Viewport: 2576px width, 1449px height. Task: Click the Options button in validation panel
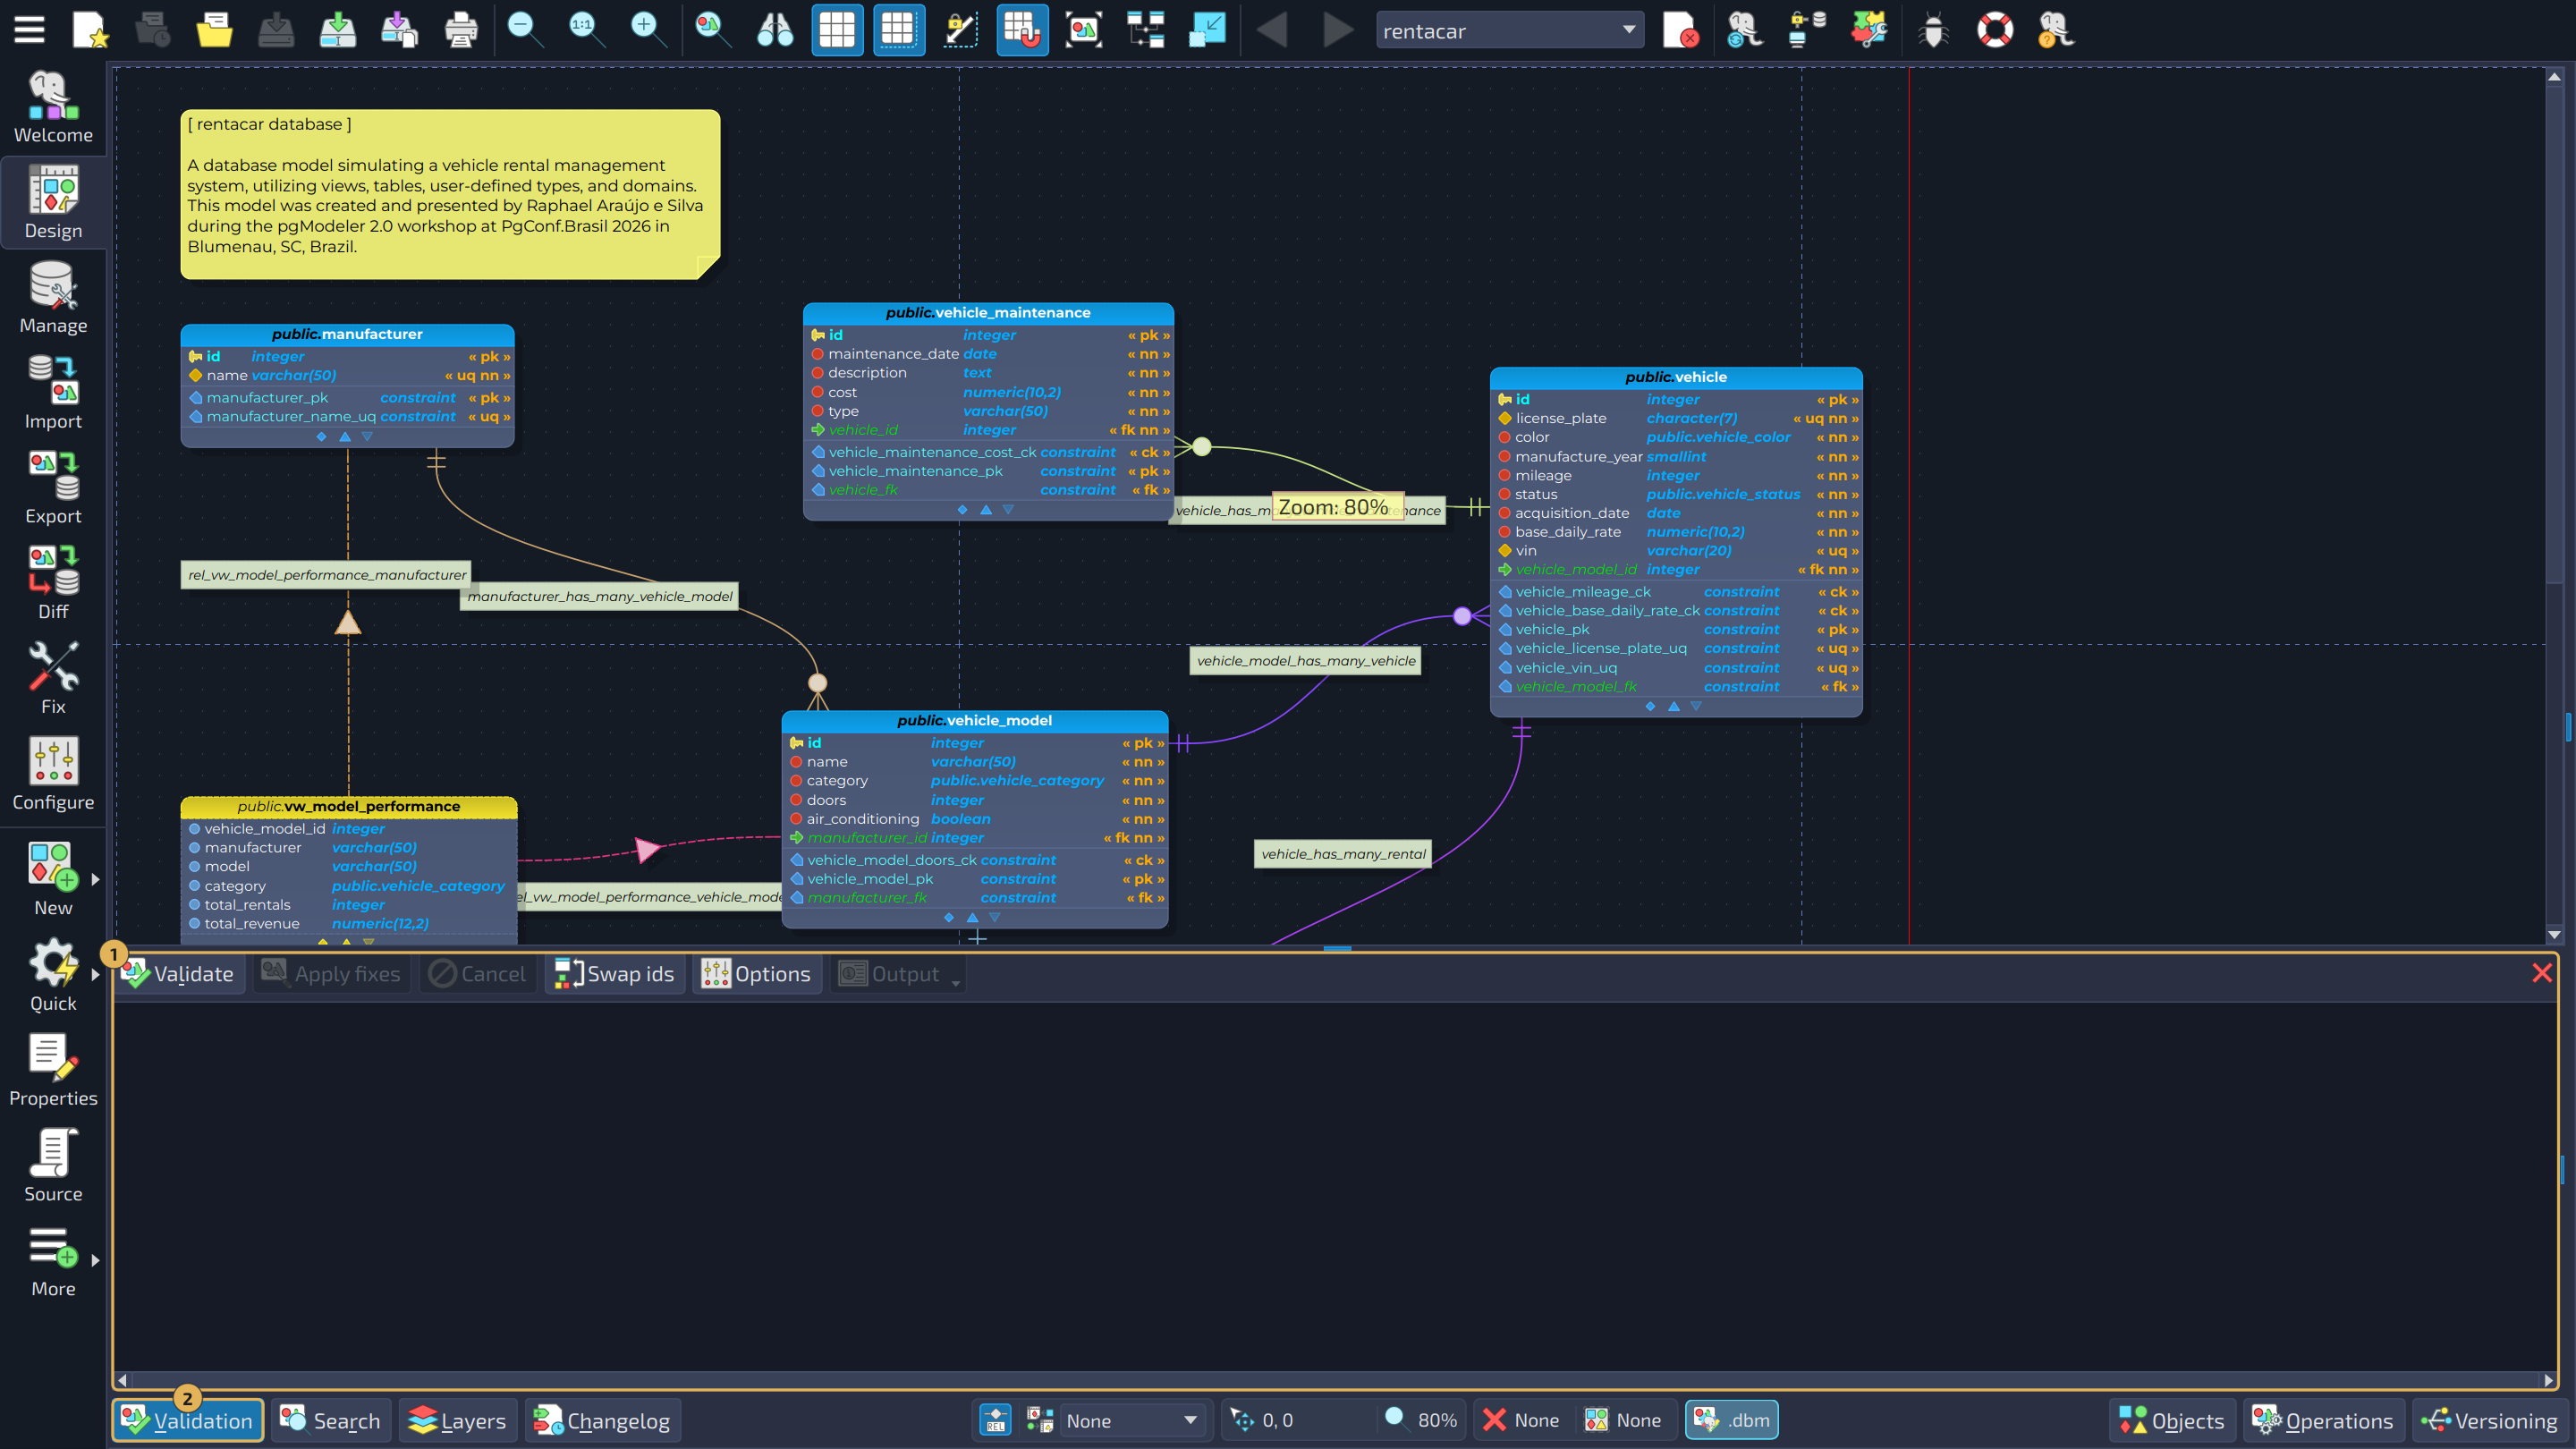(x=756, y=973)
